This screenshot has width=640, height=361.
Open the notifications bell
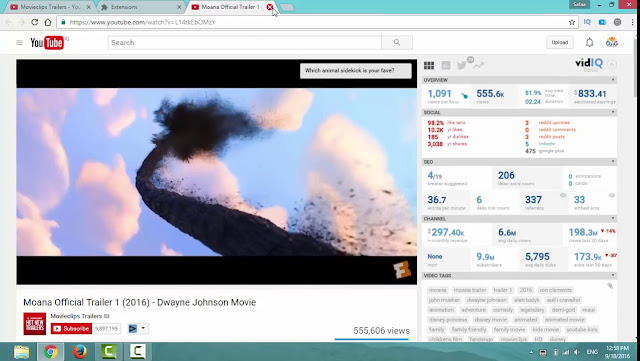589,42
